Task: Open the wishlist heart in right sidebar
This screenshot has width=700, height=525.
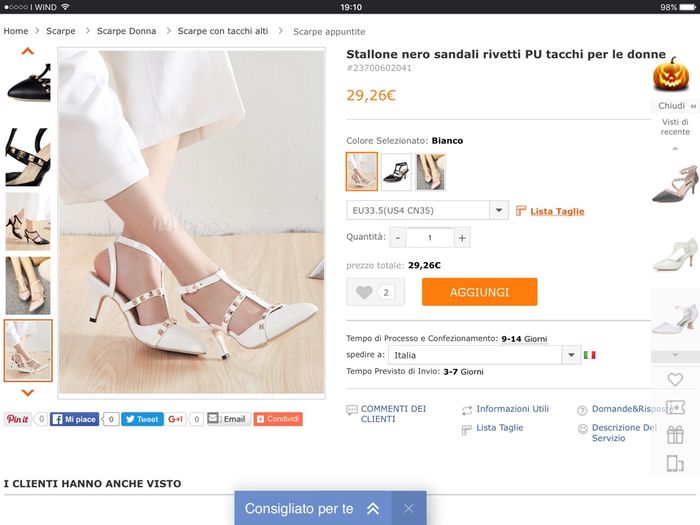Action: click(675, 380)
